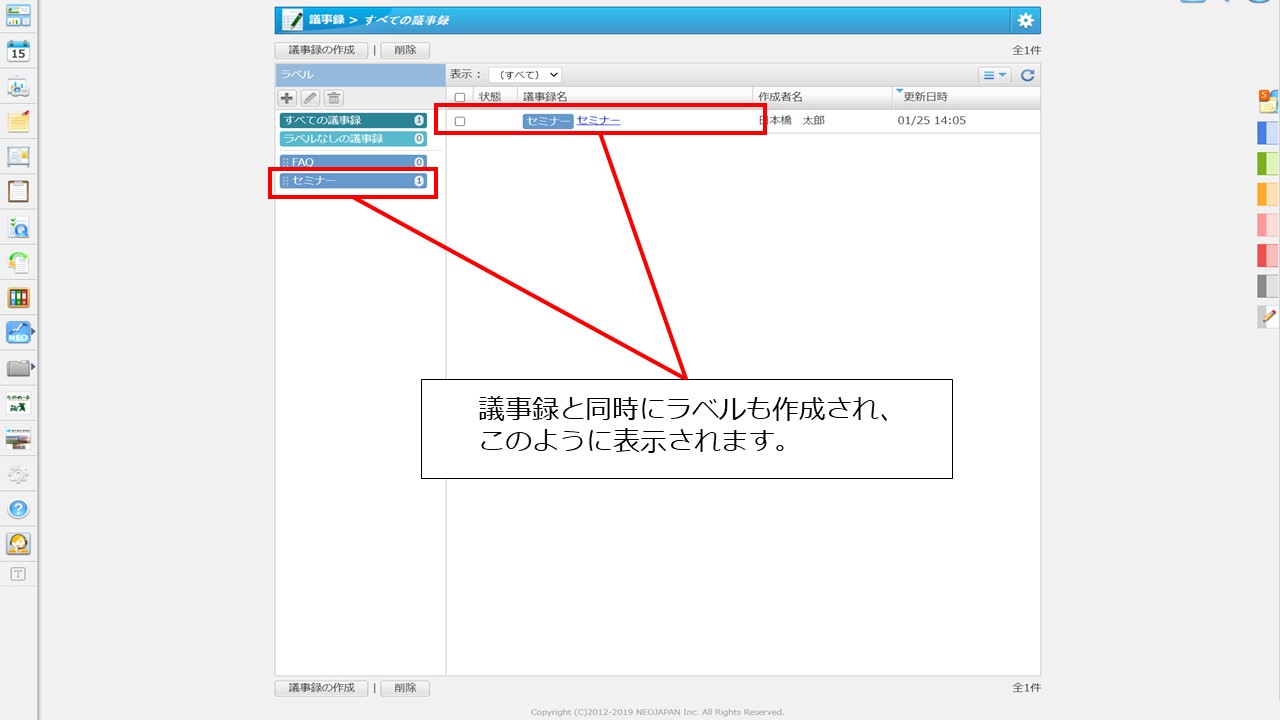Click the セミナー label tag in the row

point(548,121)
